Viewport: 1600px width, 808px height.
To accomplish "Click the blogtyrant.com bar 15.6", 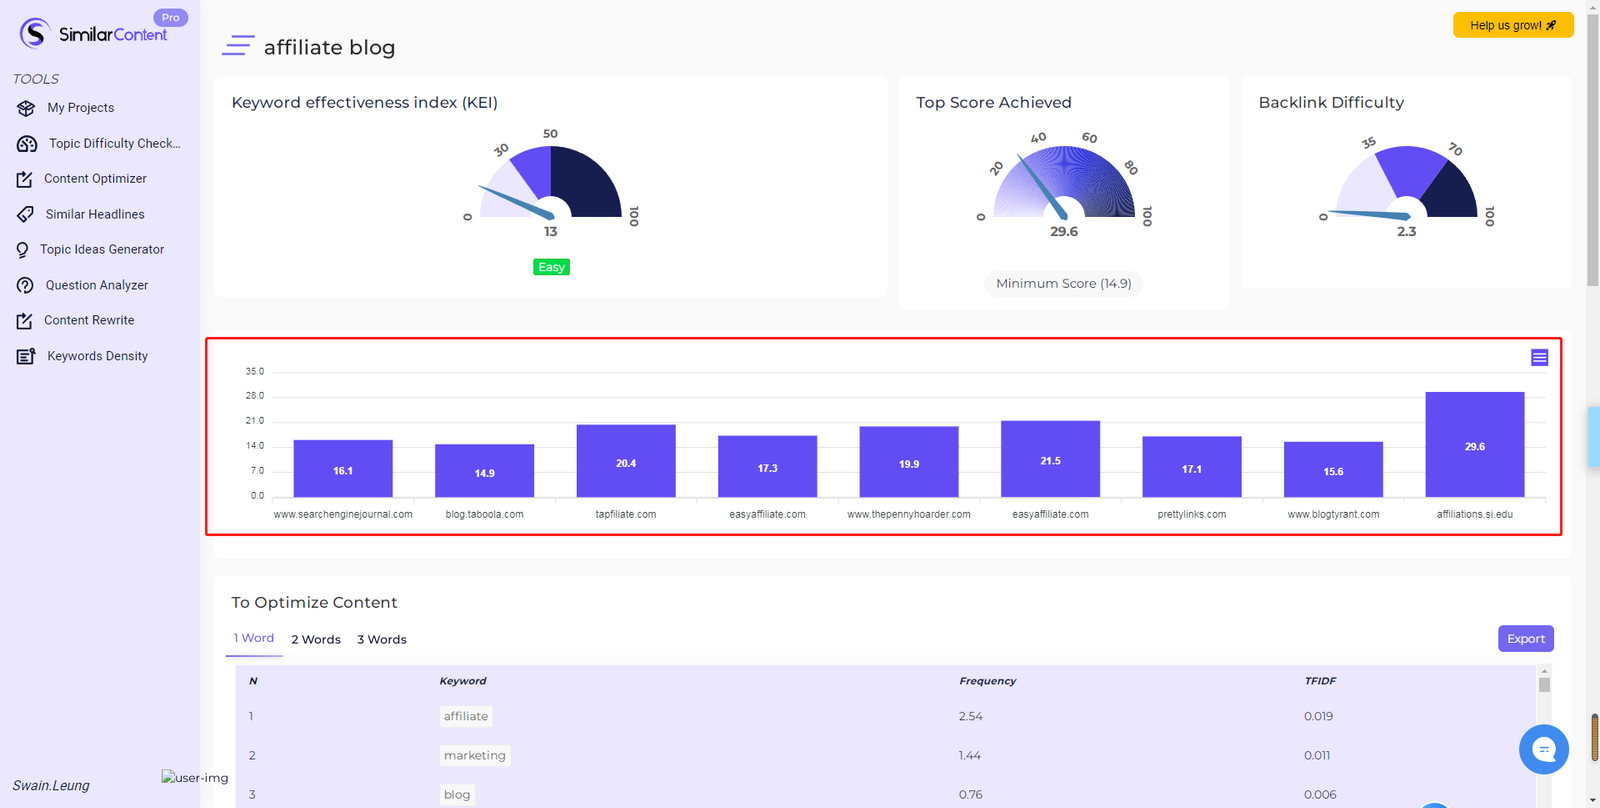I will click(x=1333, y=470).
